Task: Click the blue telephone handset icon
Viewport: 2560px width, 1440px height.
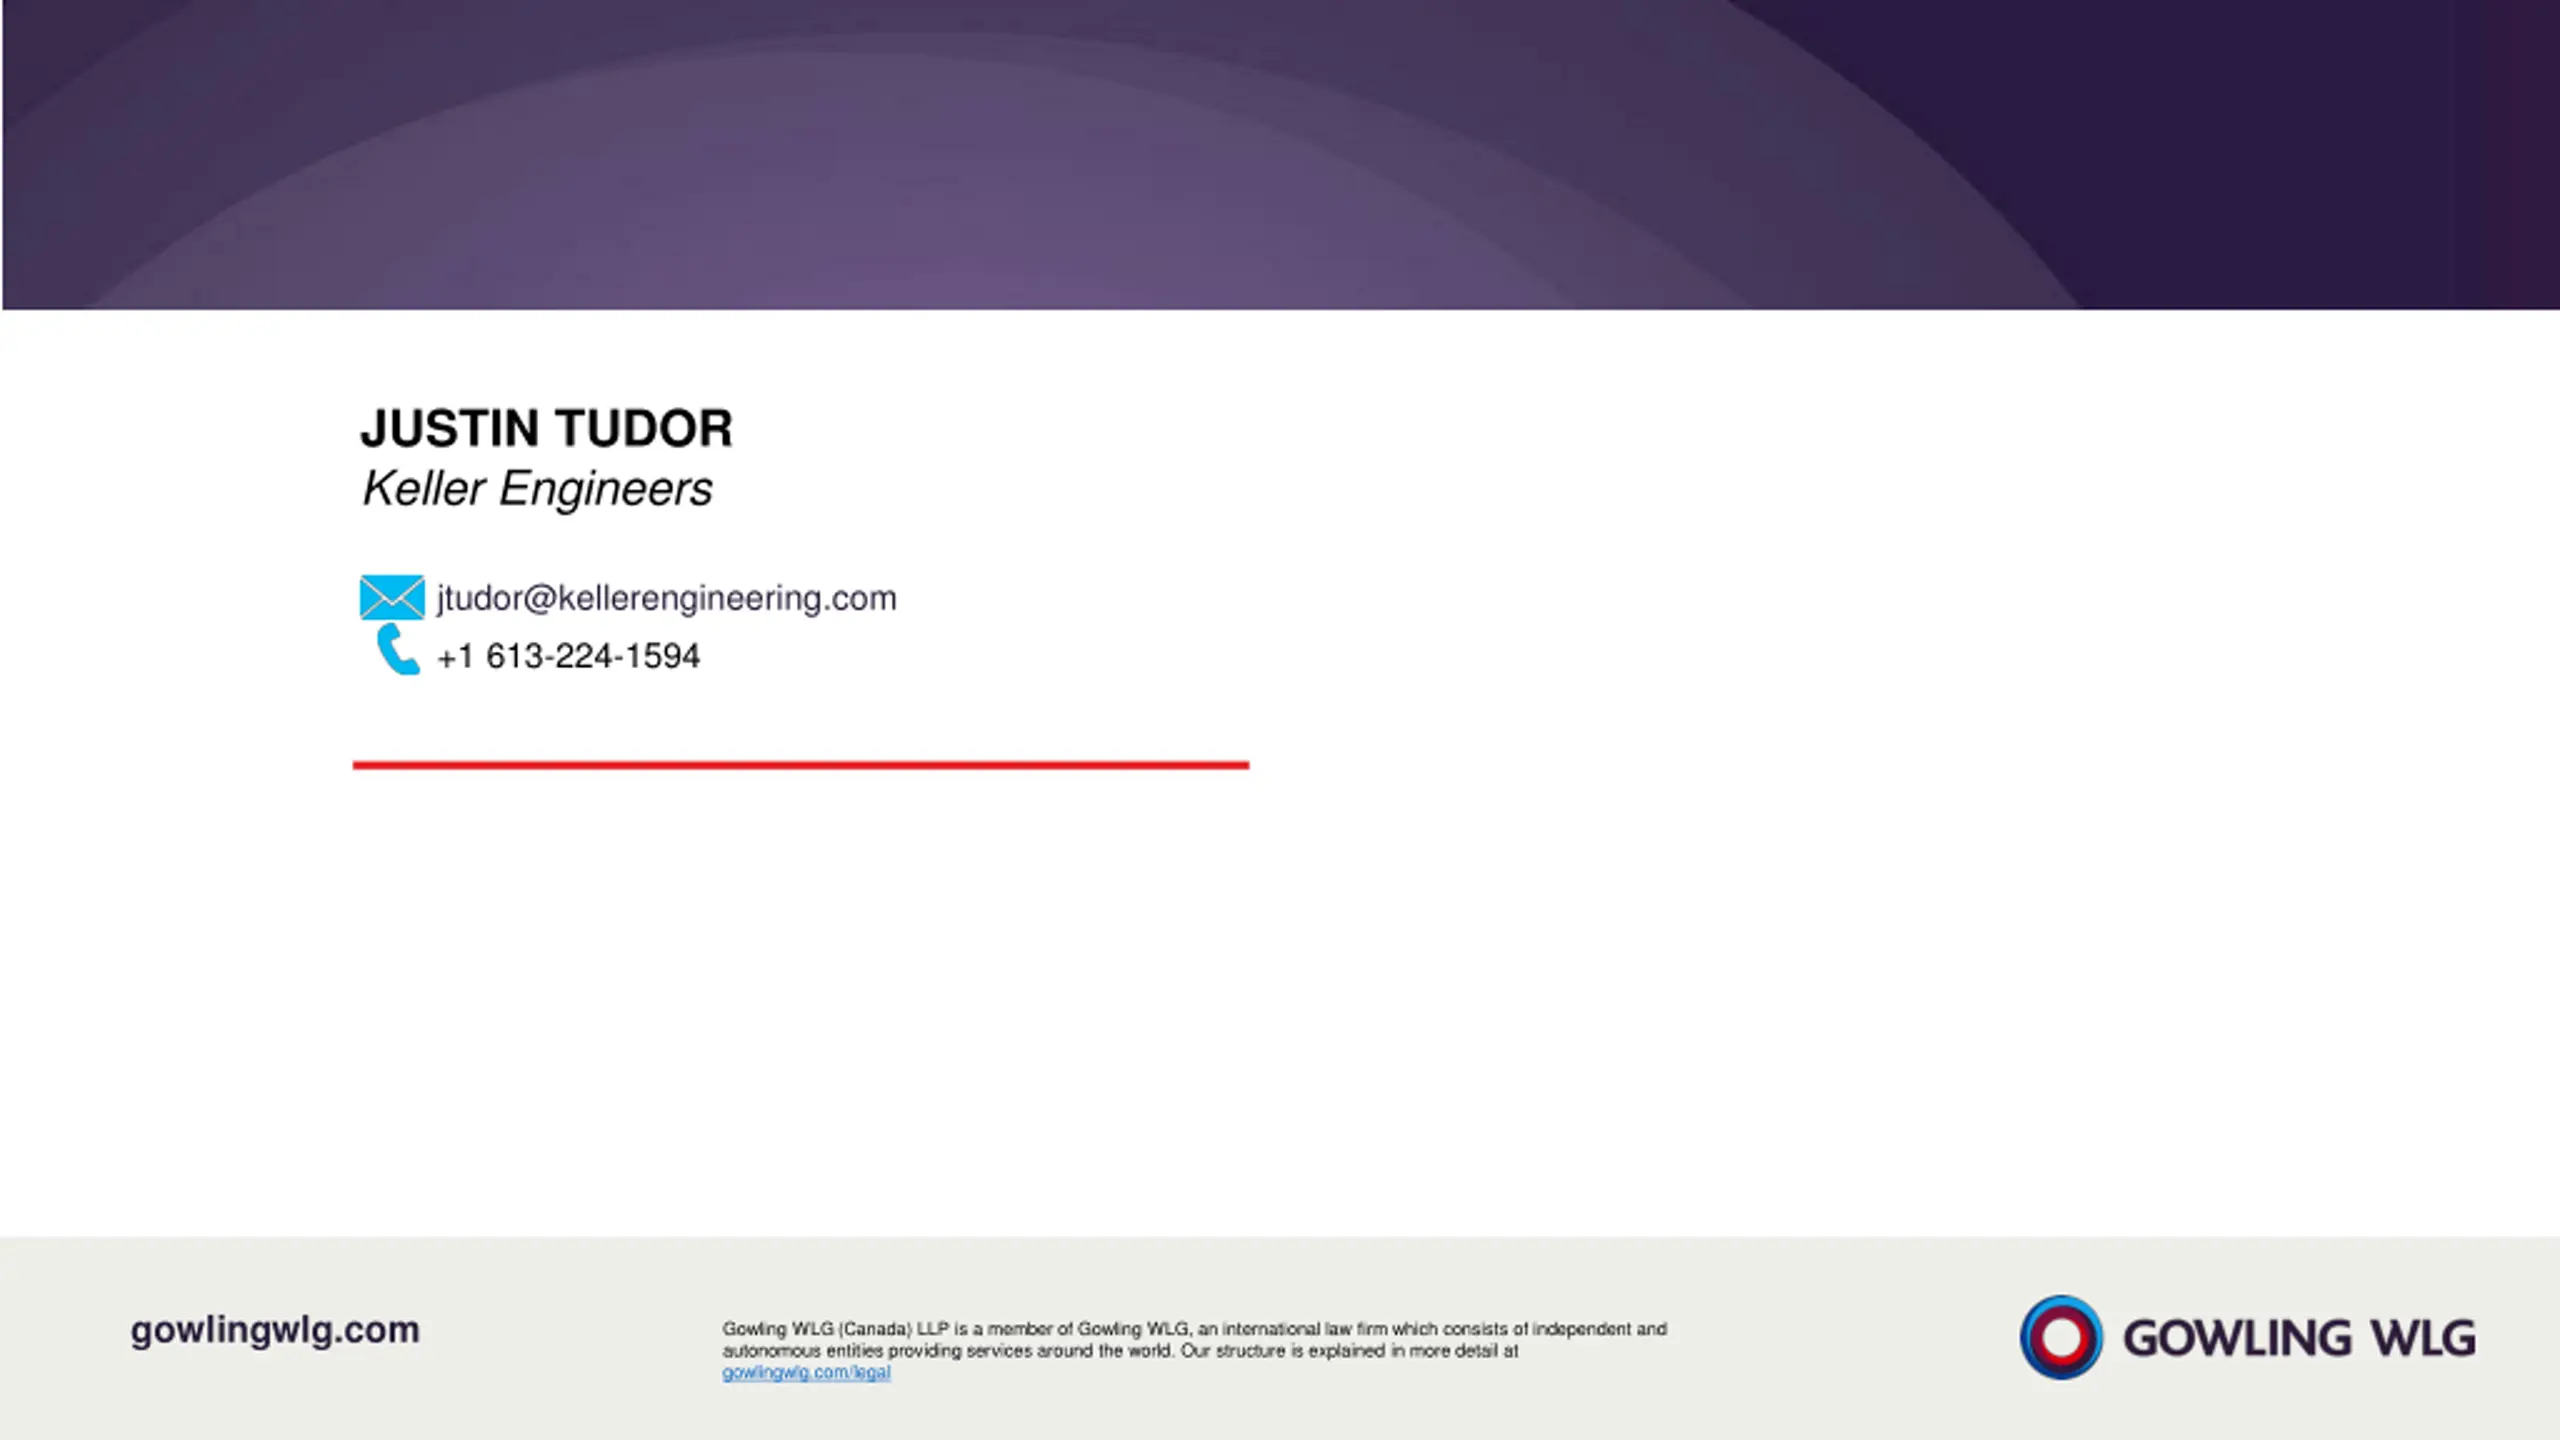Action: click(x=397, y=650)
